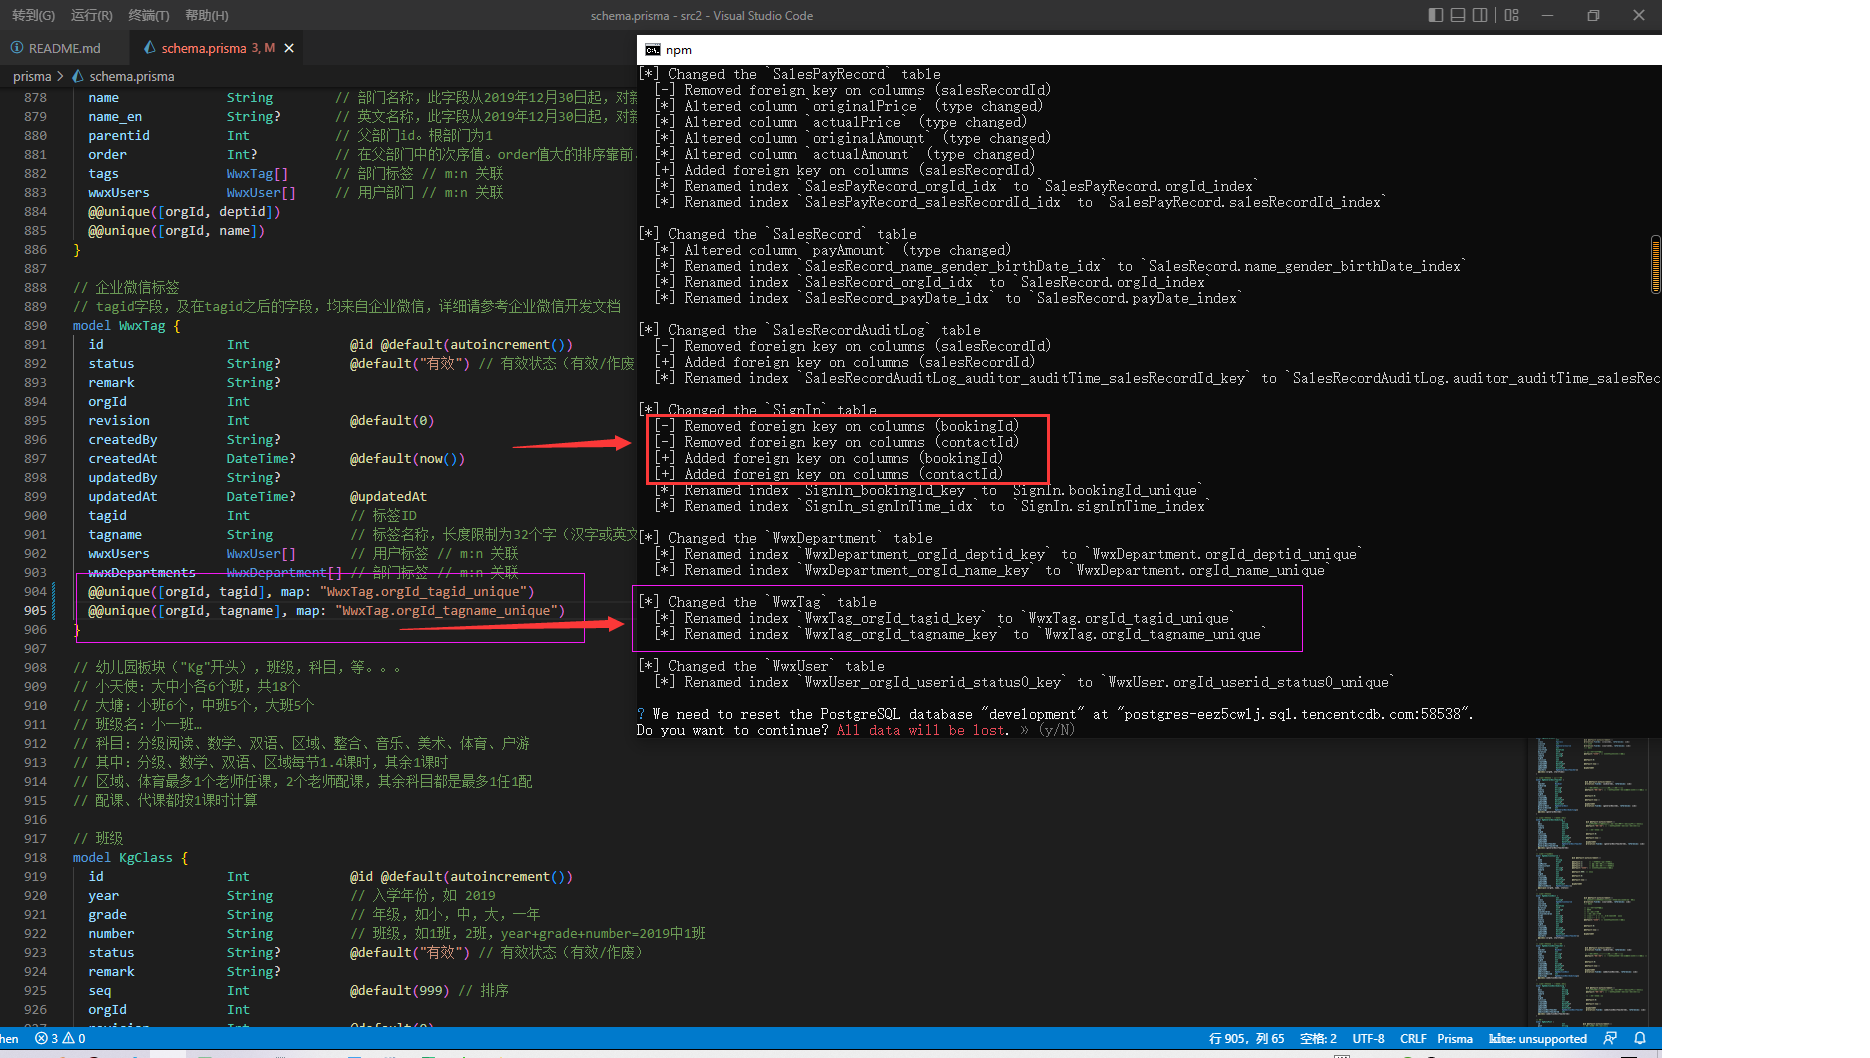1870x1058 pixels.
Task: Click the feedback icon in status bar
Action: pos(1611,1038)
